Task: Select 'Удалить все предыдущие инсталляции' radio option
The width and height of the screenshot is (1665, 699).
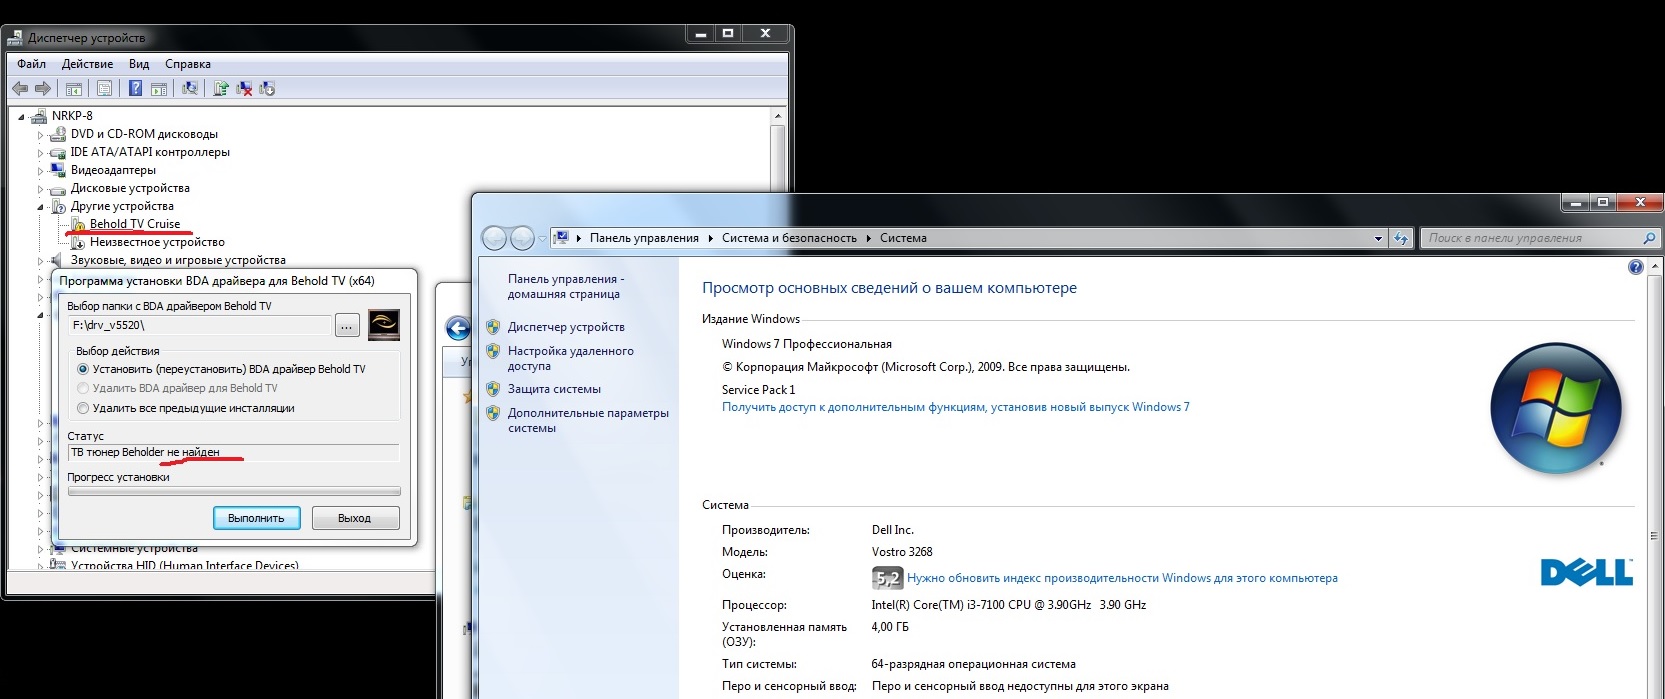Action: (83, 408)
